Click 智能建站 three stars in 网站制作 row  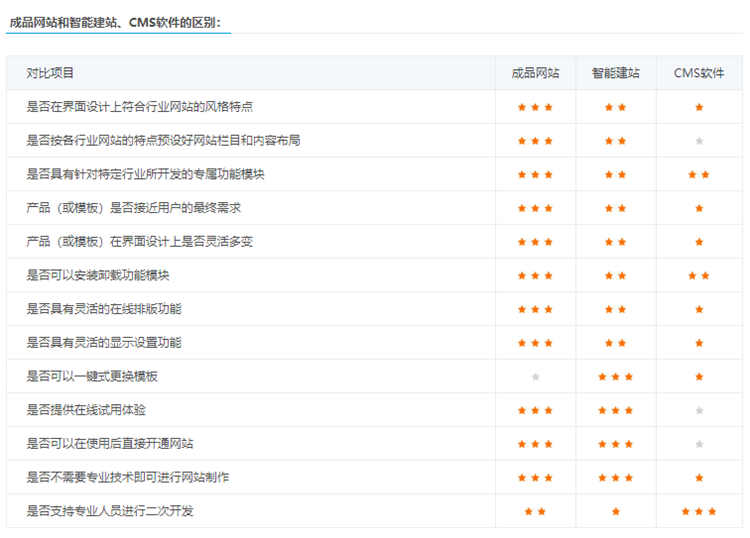point(615,478)
